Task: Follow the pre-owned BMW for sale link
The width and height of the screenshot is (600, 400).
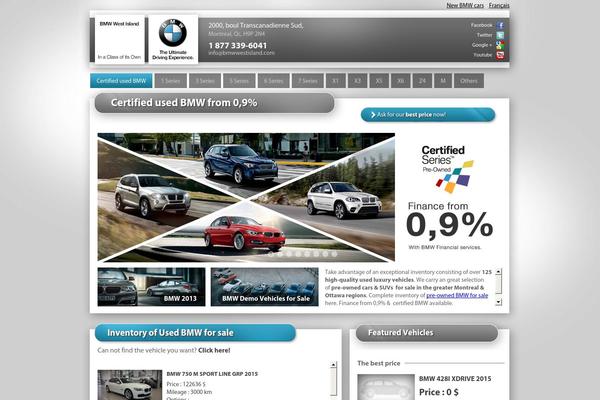Action: pos(457,295)
